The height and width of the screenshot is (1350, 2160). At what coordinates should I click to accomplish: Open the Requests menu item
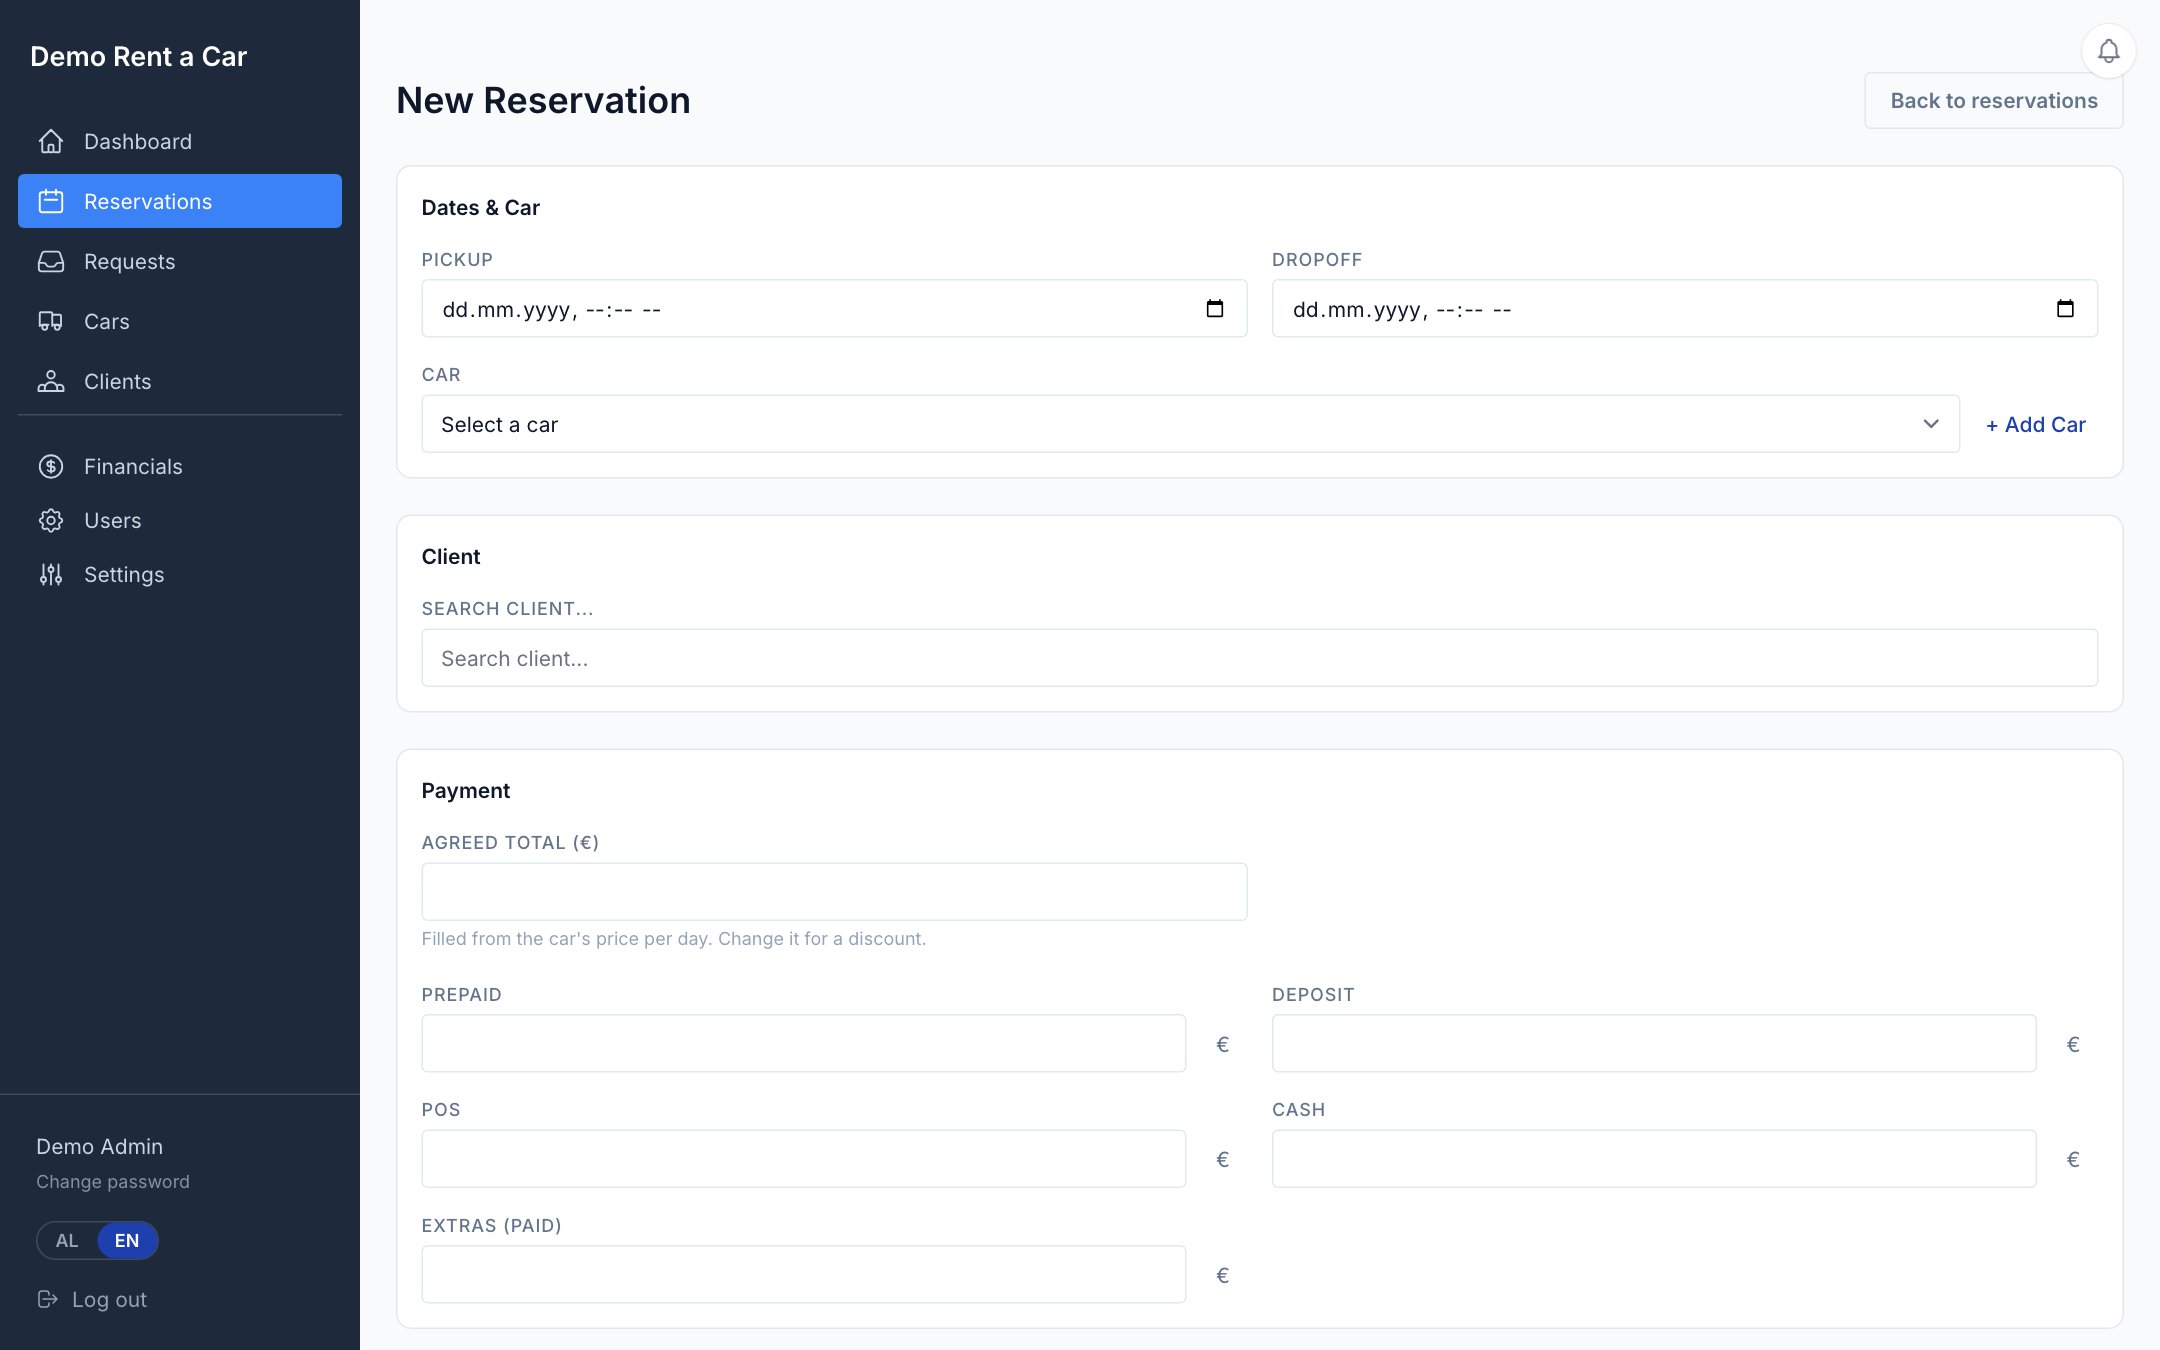pyautogui.click(x=180, y=261)
